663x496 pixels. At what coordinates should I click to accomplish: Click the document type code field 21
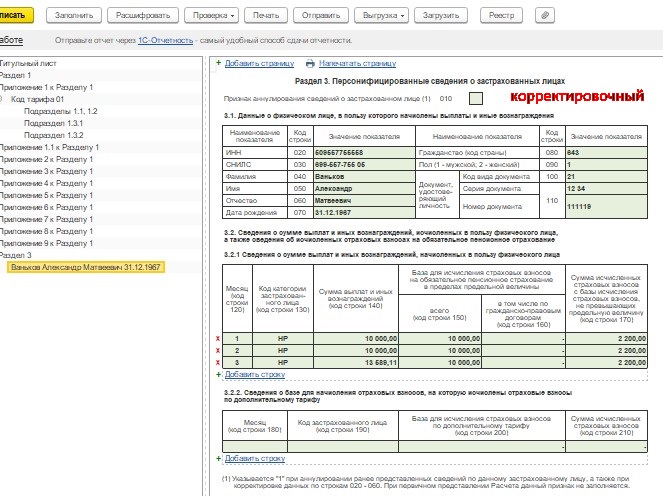tap(606, 177)
